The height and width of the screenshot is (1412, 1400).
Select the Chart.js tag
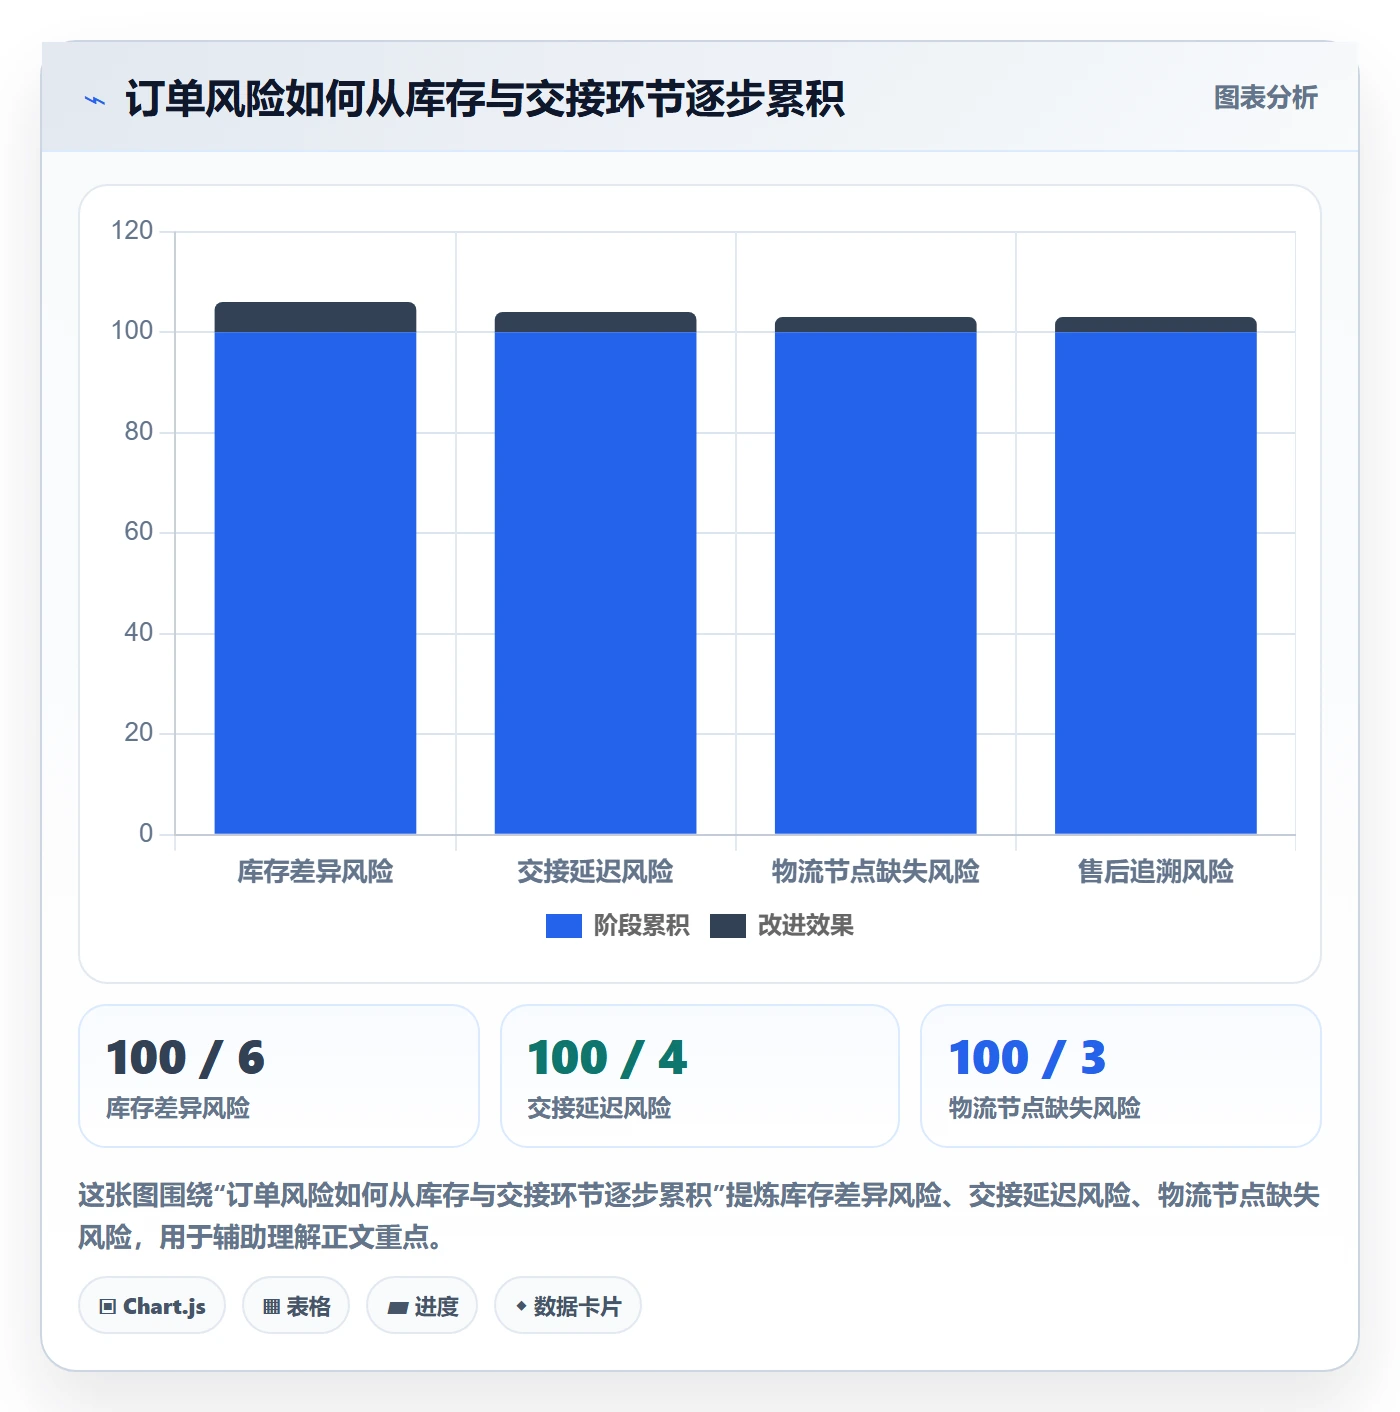pyautogui.click(x=152, y=1306)
